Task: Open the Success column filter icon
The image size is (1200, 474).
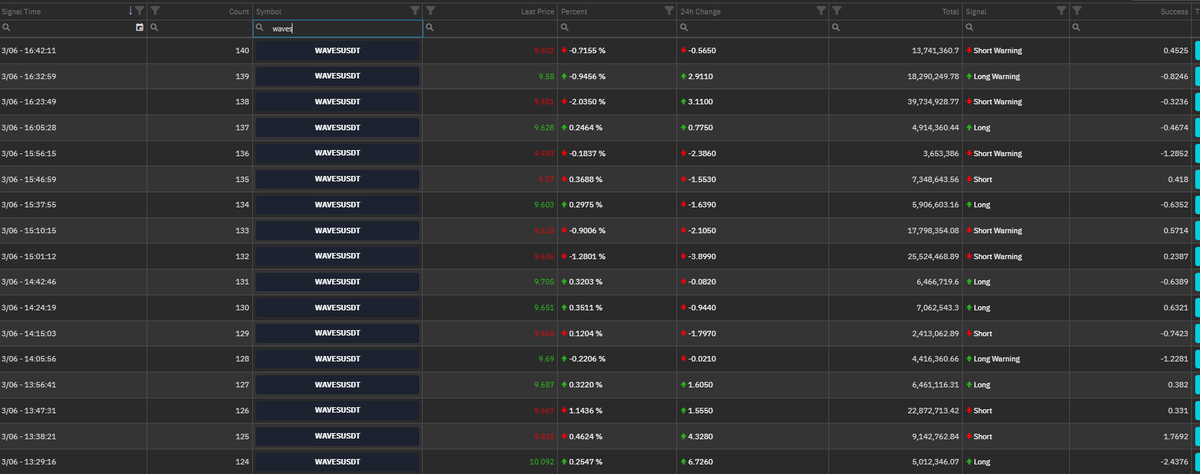Action: click(1077, 11)
